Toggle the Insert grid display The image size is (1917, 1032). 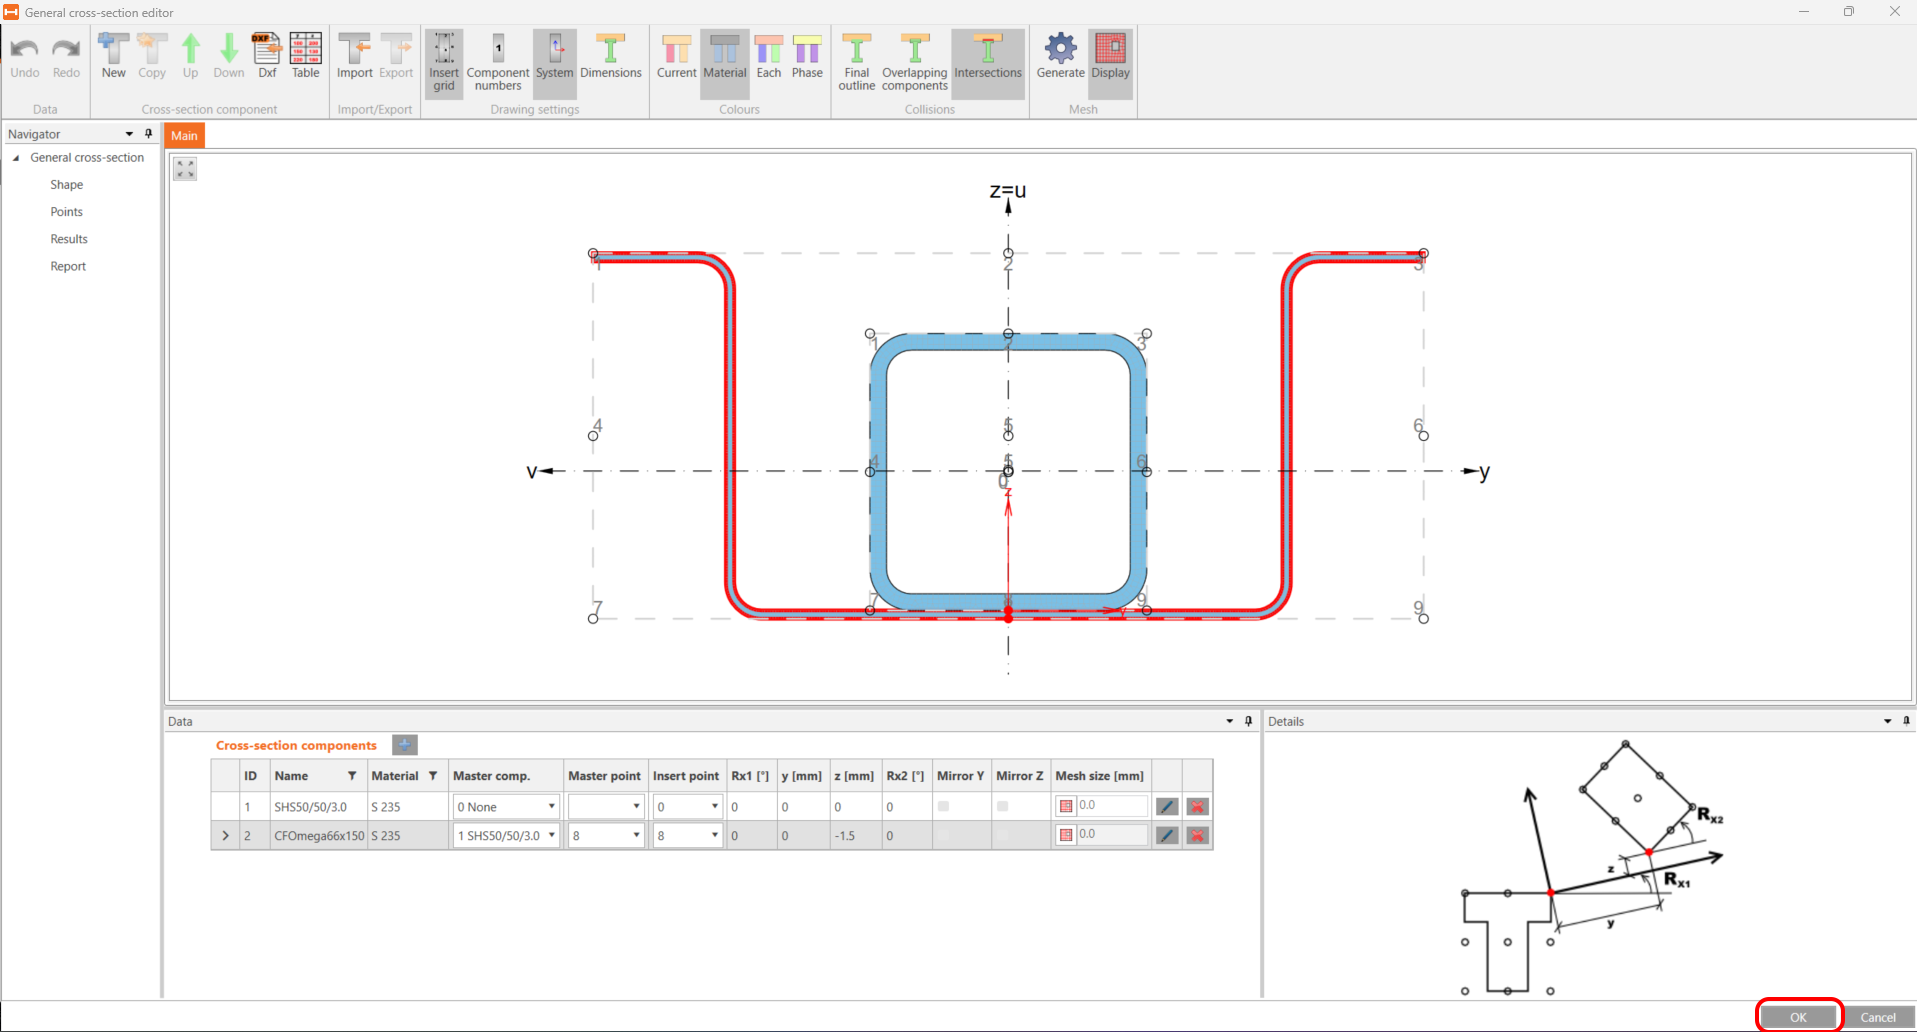point(444,62)
